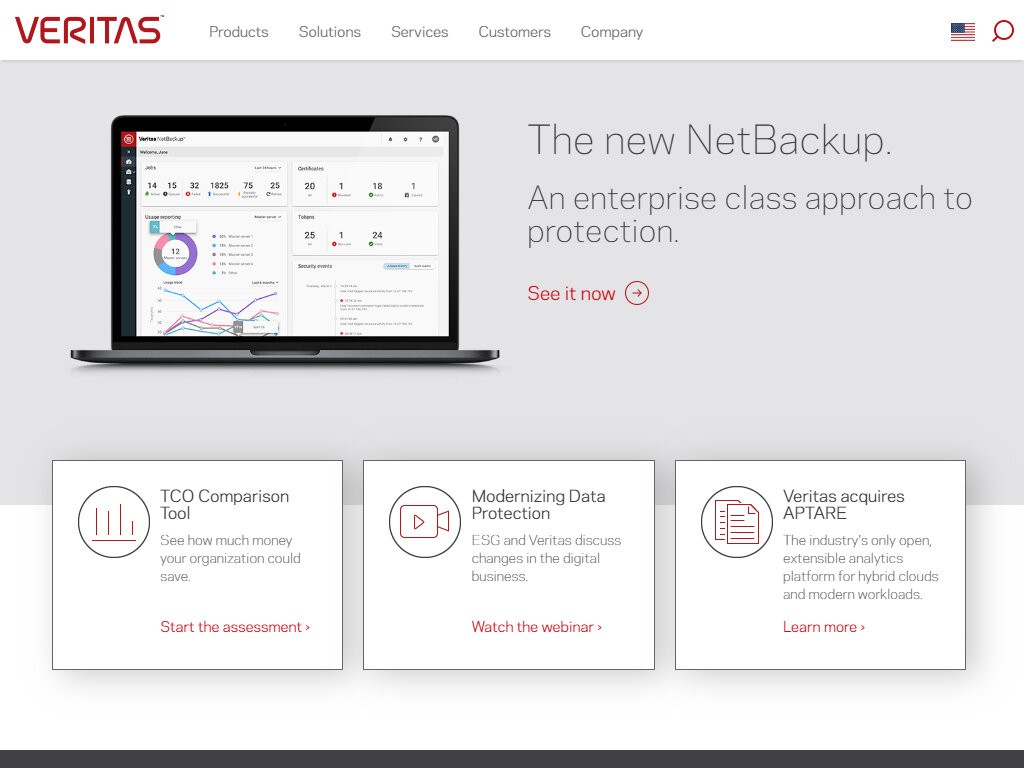
Task: Open the Customers menu
Action: pos(515,32)
